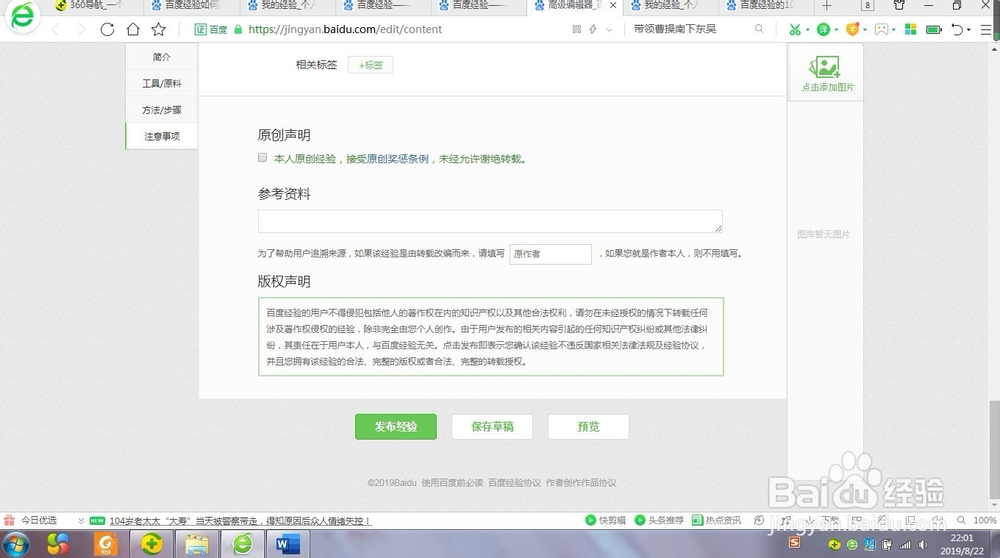Screen dimensions: 1000x558
Task: Click the skin shirt icon
Action: [x=899, y=5]
